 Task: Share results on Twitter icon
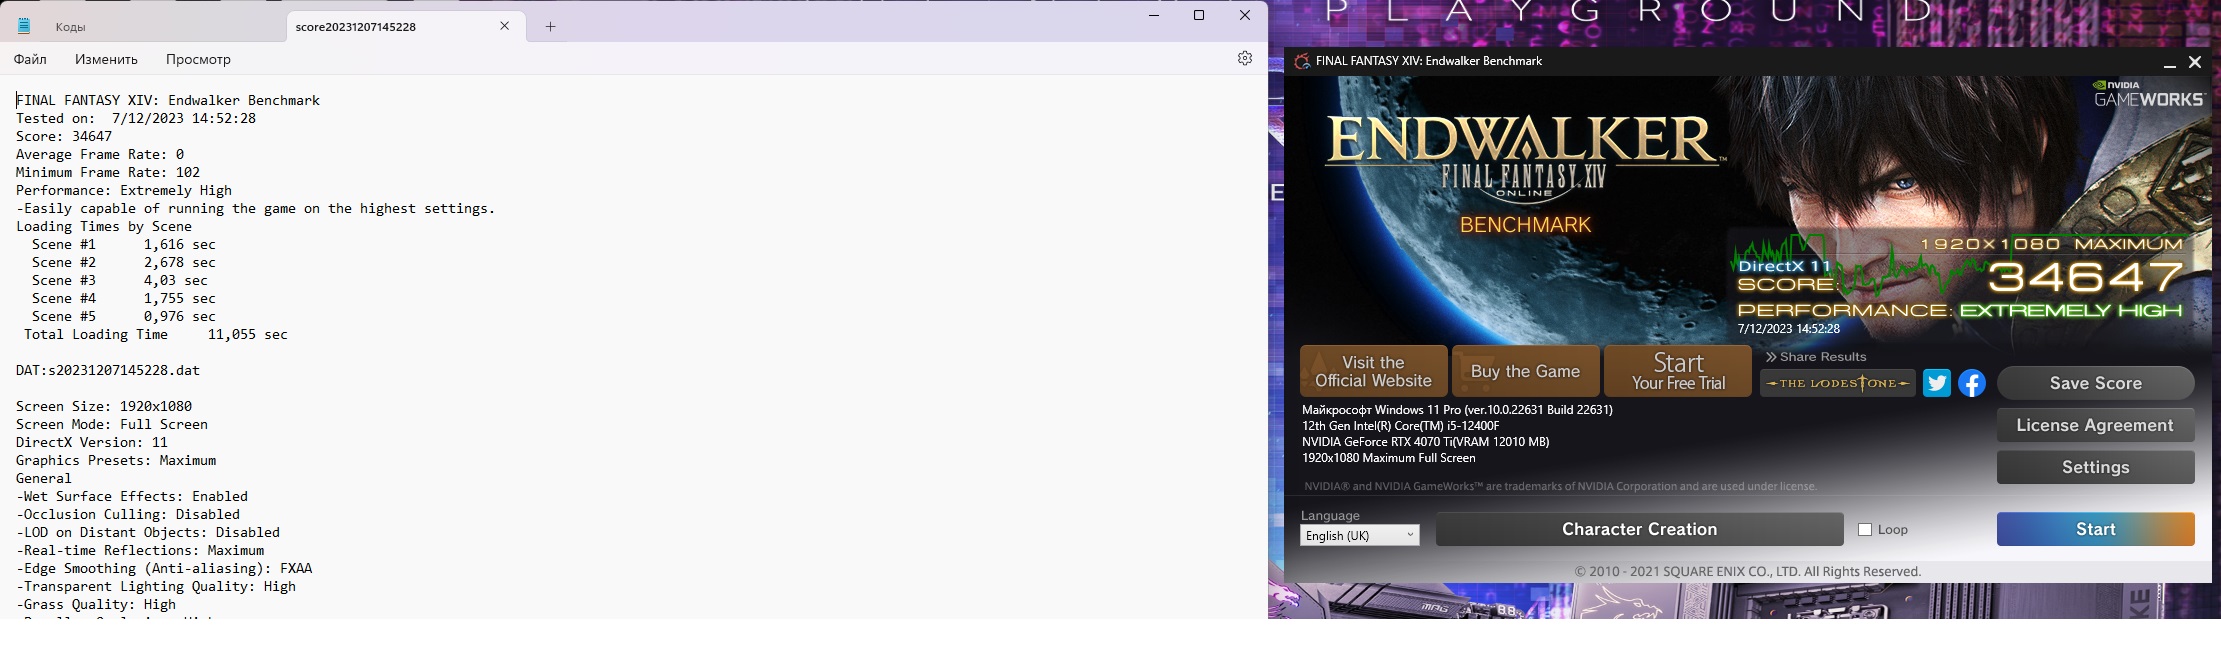(1936, 383)
